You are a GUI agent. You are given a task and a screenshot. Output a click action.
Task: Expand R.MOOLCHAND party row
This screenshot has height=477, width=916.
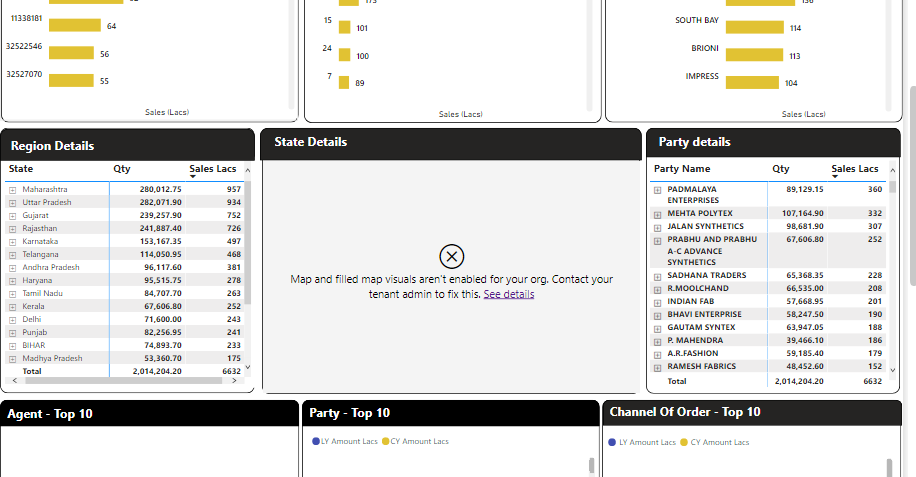(657, 289)
